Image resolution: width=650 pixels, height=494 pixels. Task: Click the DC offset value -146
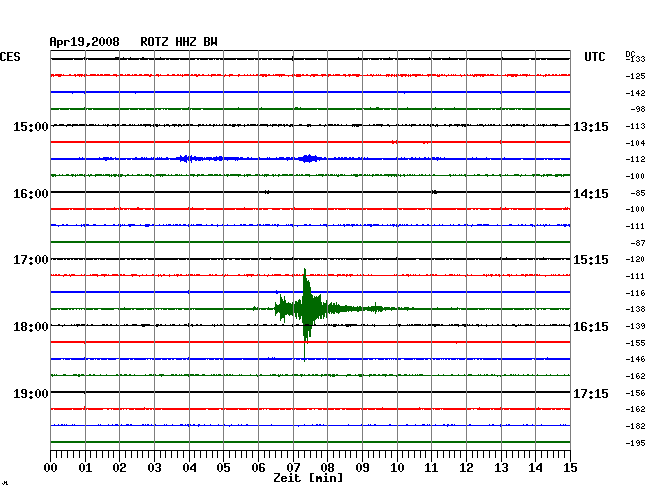pyautogui.click(x=635, y=359)
